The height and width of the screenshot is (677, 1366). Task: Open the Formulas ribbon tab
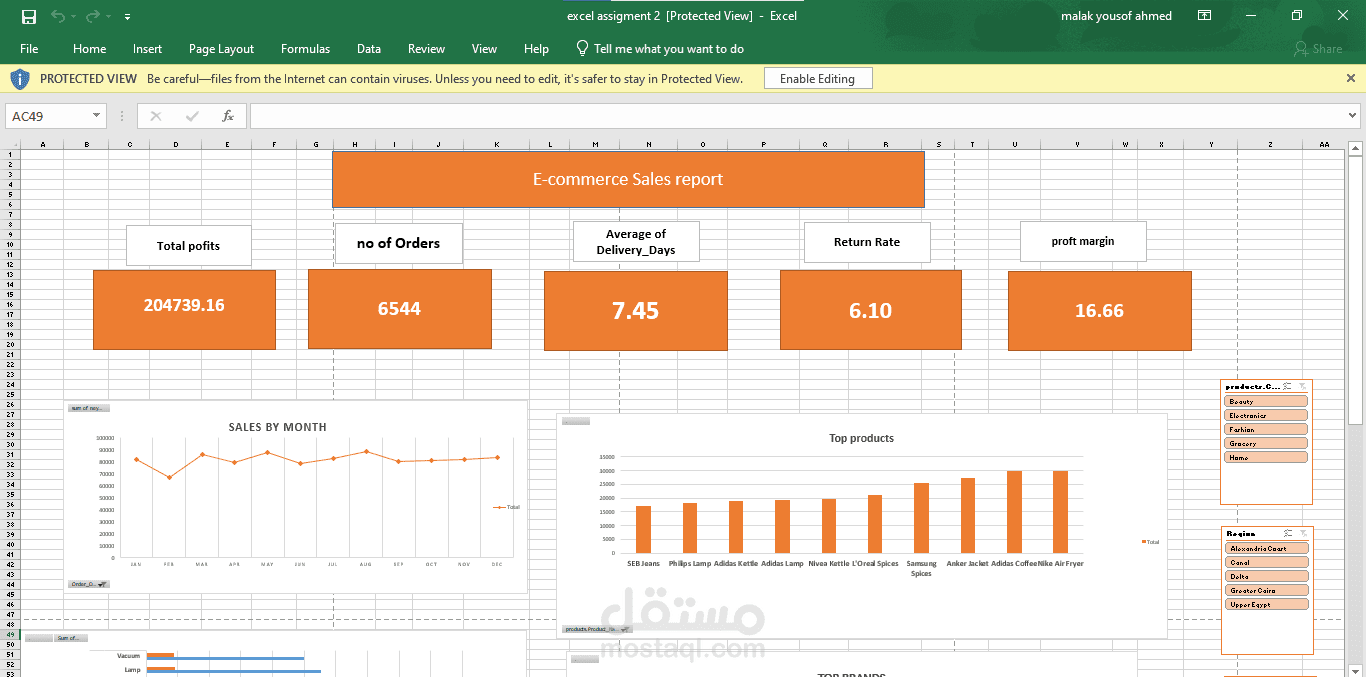(305, 48)
